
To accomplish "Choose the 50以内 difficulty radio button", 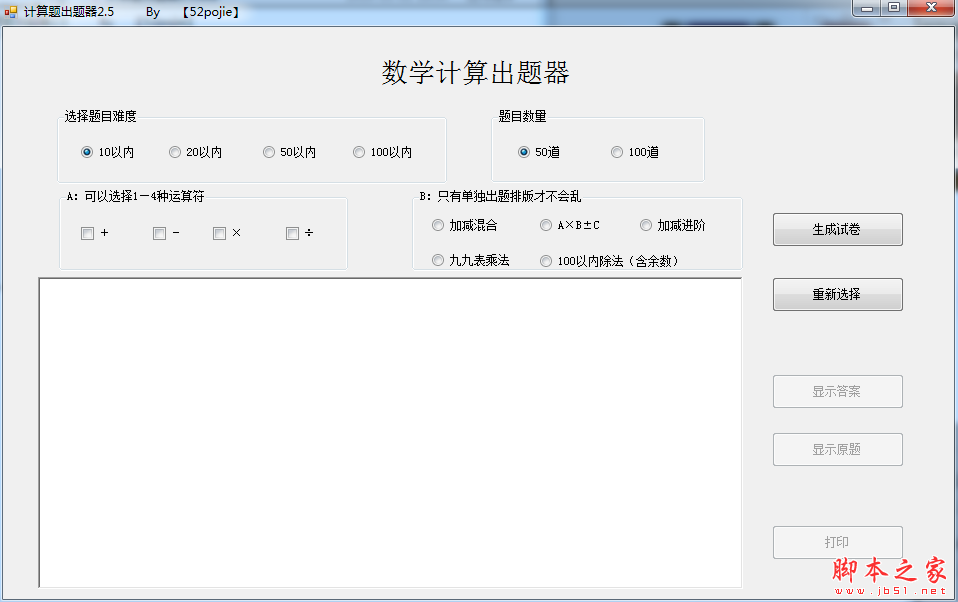I will (x=269, y=153).
